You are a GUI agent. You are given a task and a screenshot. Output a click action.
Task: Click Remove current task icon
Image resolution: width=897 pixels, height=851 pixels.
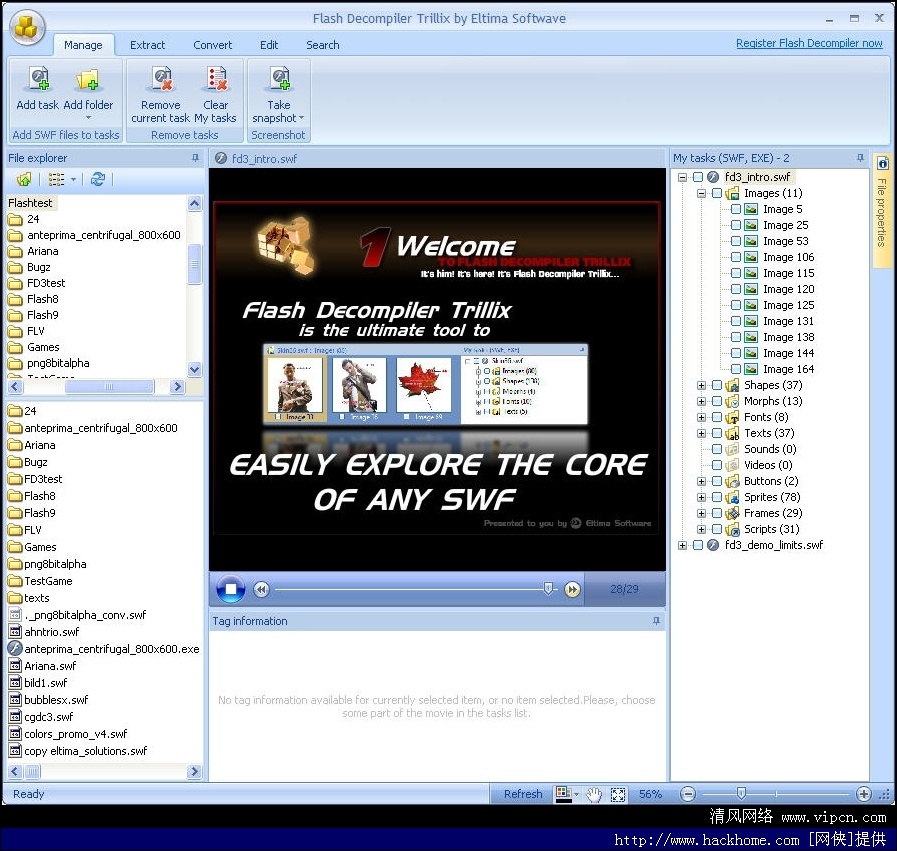[x=161, y=79]
